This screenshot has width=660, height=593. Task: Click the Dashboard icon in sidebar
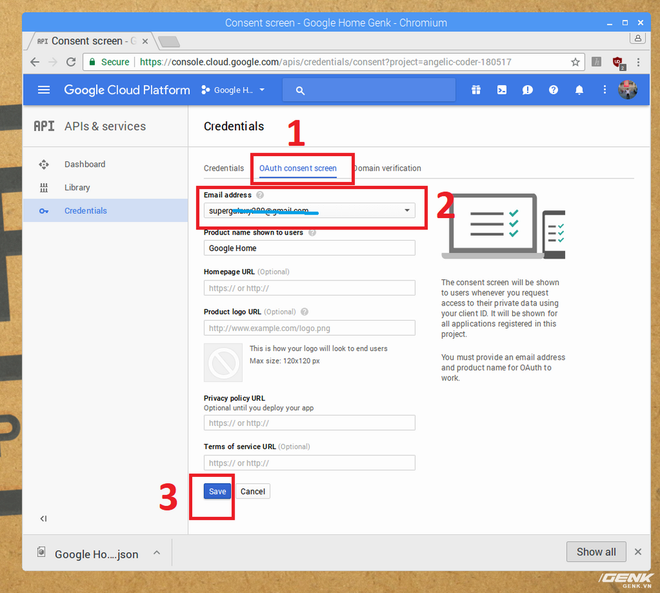click(x=44, y=164)
